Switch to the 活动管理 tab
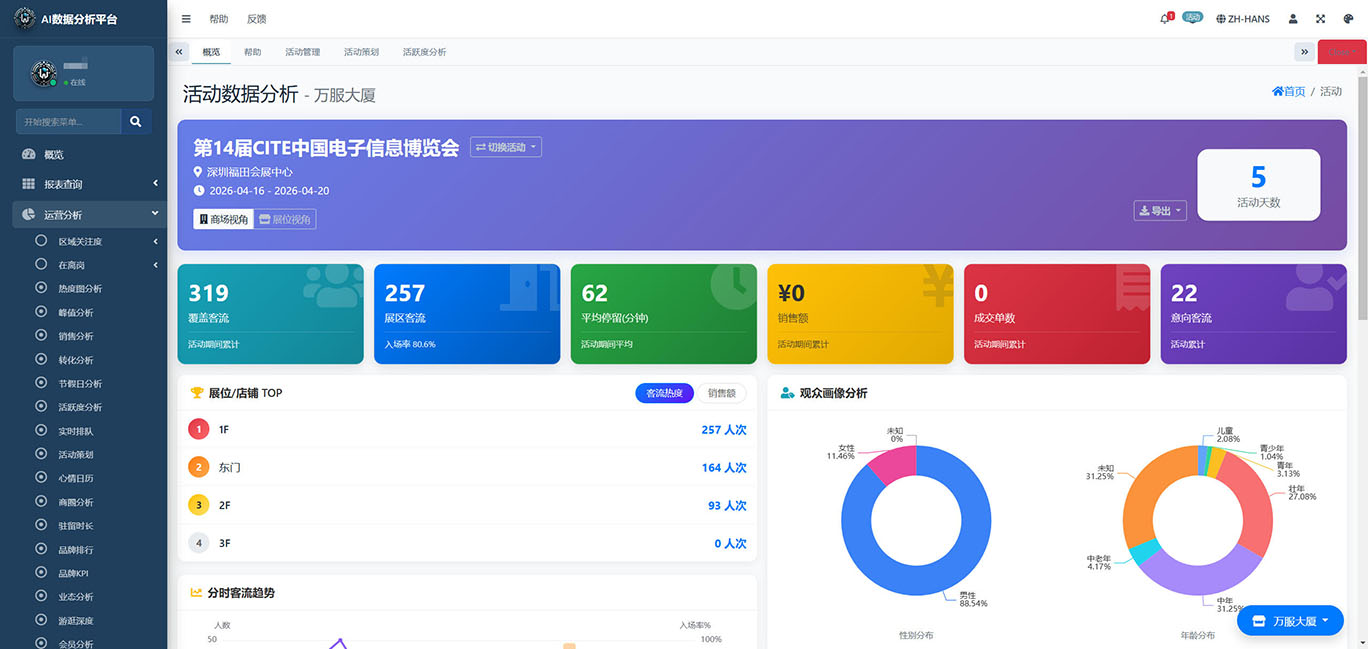The width and height of the screenshot is (1368, 649). [303, 52]
